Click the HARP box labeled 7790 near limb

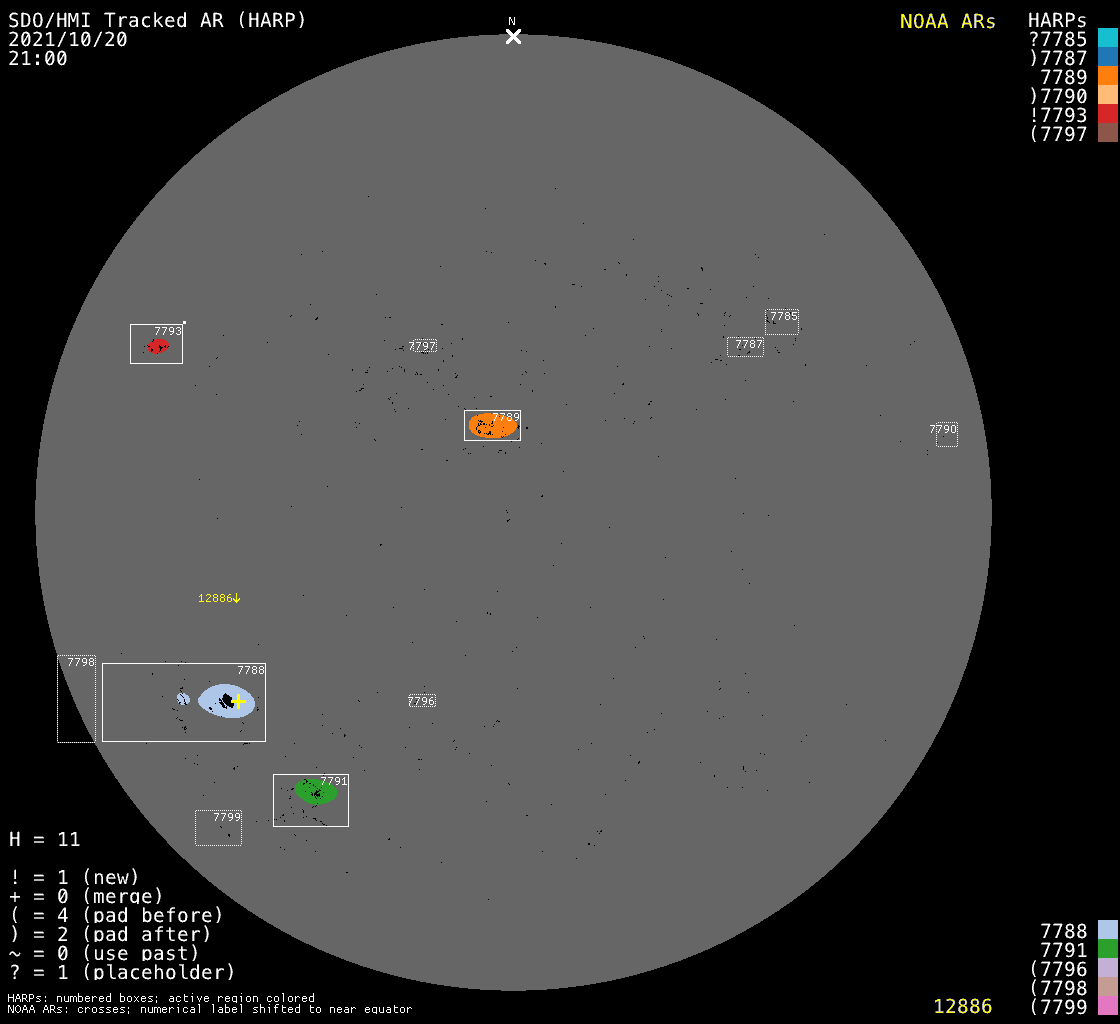[946, 434]
